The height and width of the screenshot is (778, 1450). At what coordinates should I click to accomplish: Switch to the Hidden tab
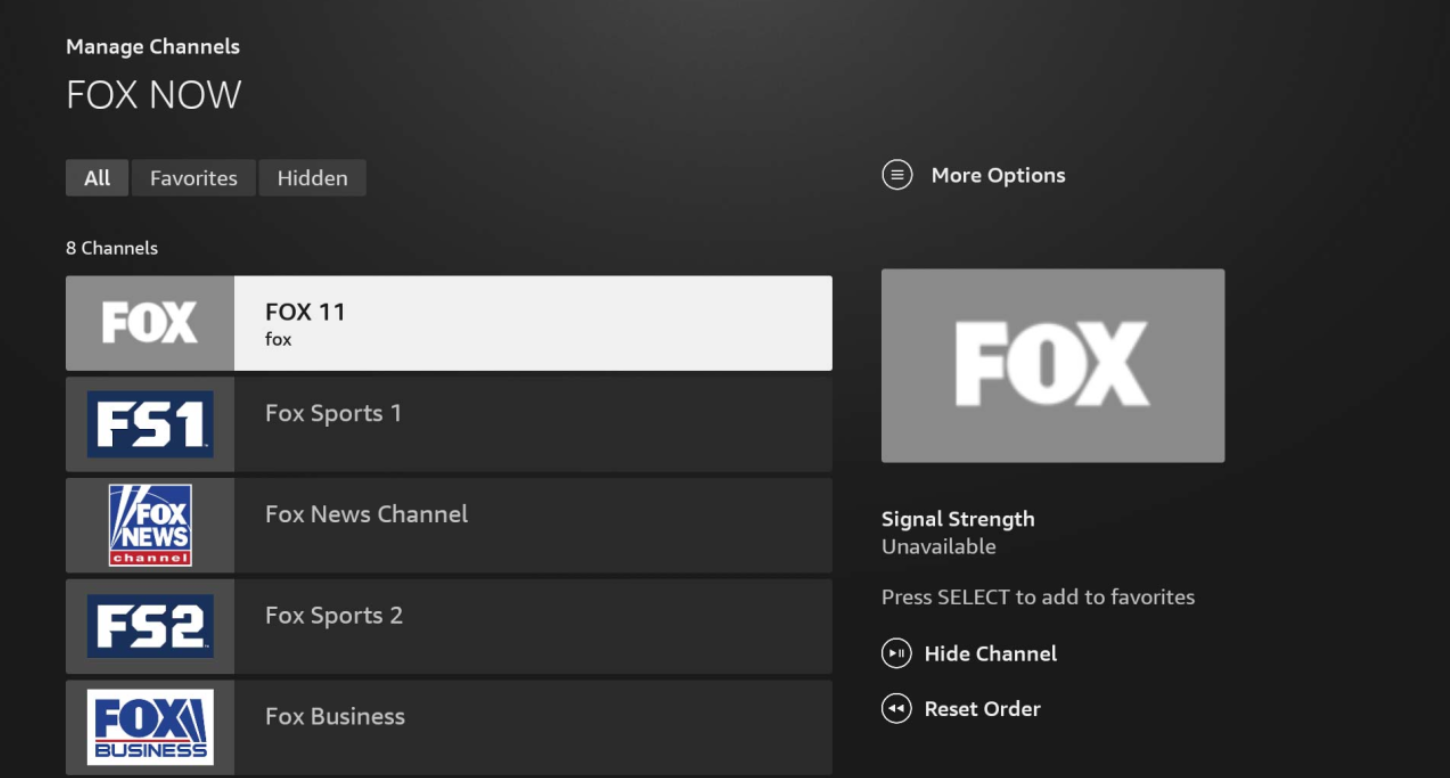pos(312,178)
